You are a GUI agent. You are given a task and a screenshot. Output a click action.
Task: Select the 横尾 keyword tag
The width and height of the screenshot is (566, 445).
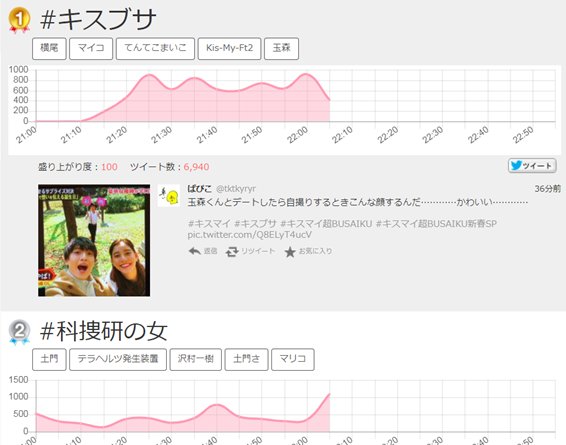[x=49, y=48]
